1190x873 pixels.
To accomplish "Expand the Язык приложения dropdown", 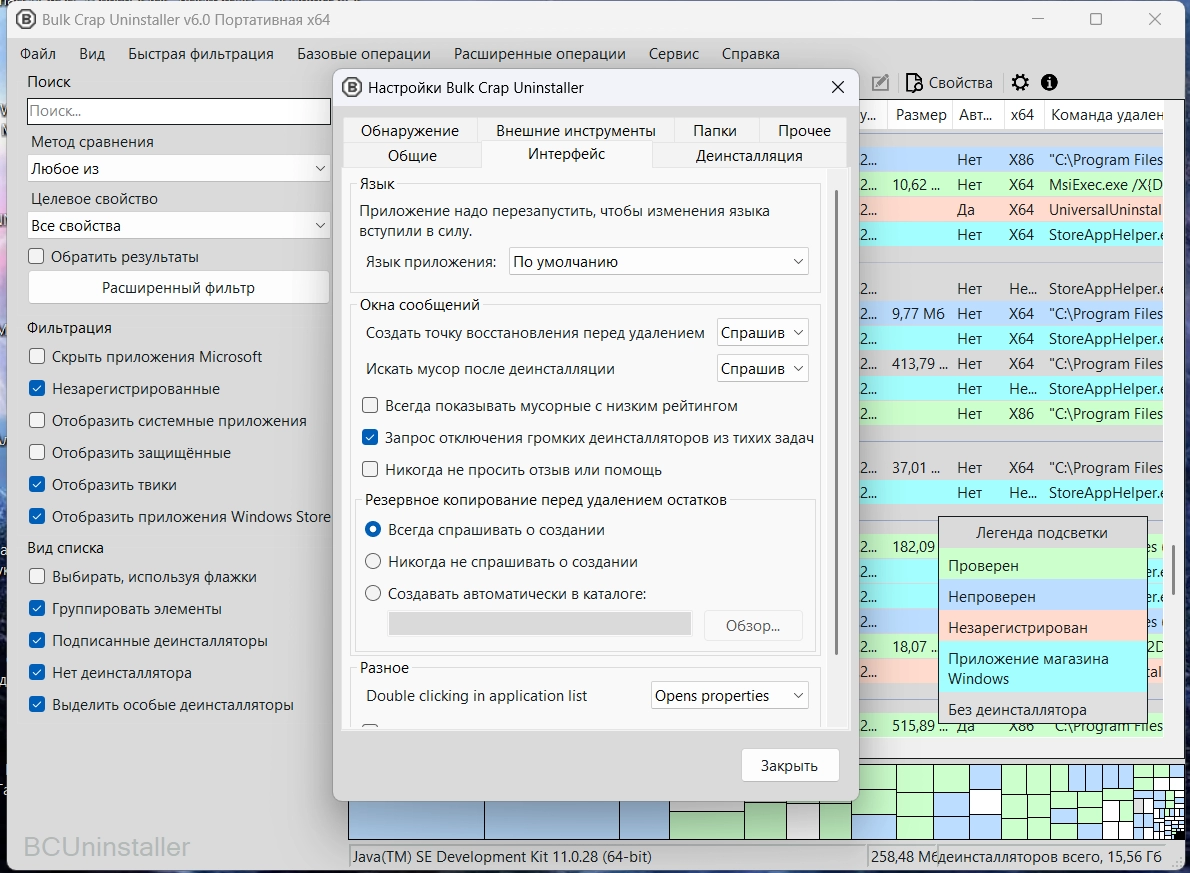I will [658, 262].
